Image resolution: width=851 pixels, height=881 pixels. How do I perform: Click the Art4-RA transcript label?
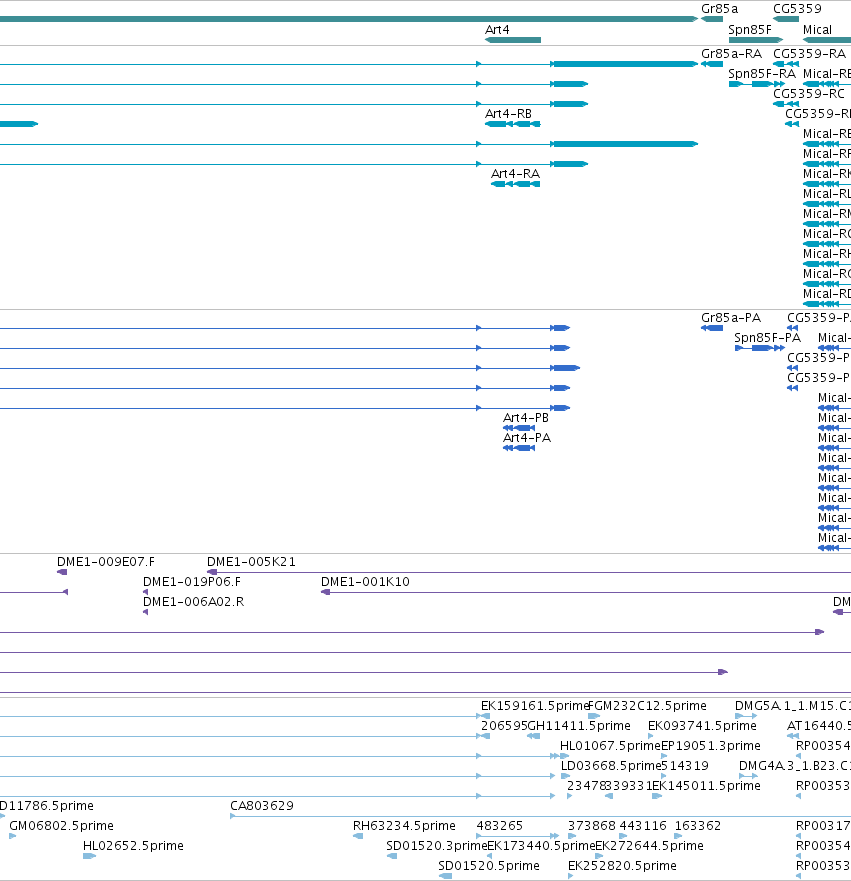point(515,174)
